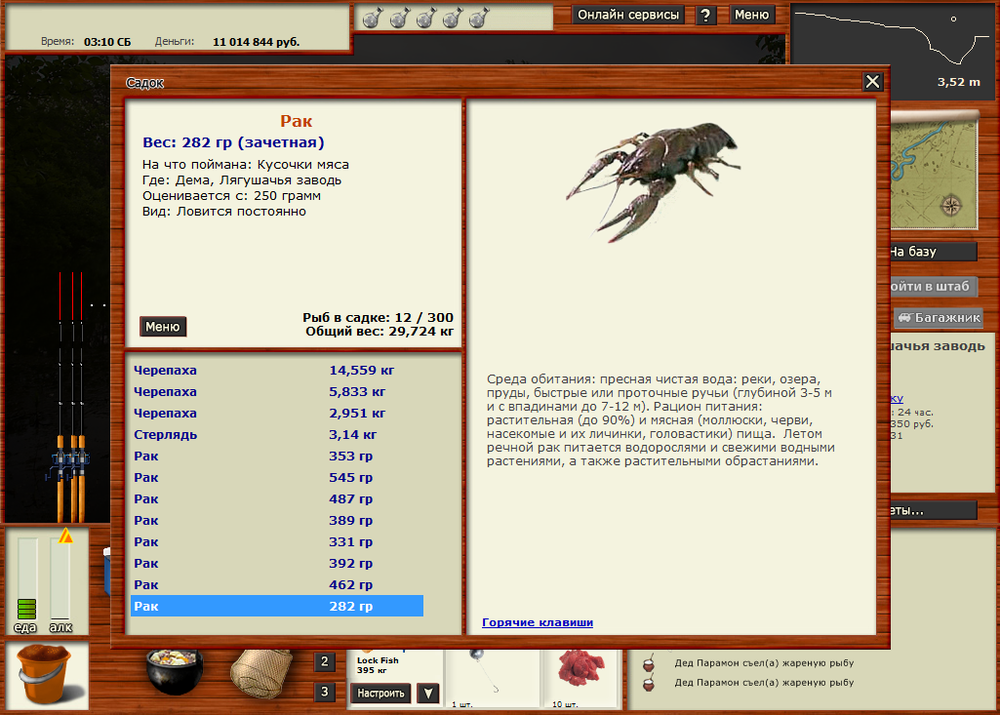
Task: Select Стерлядь 3,14 кг in the list
Action: [277, 435]
